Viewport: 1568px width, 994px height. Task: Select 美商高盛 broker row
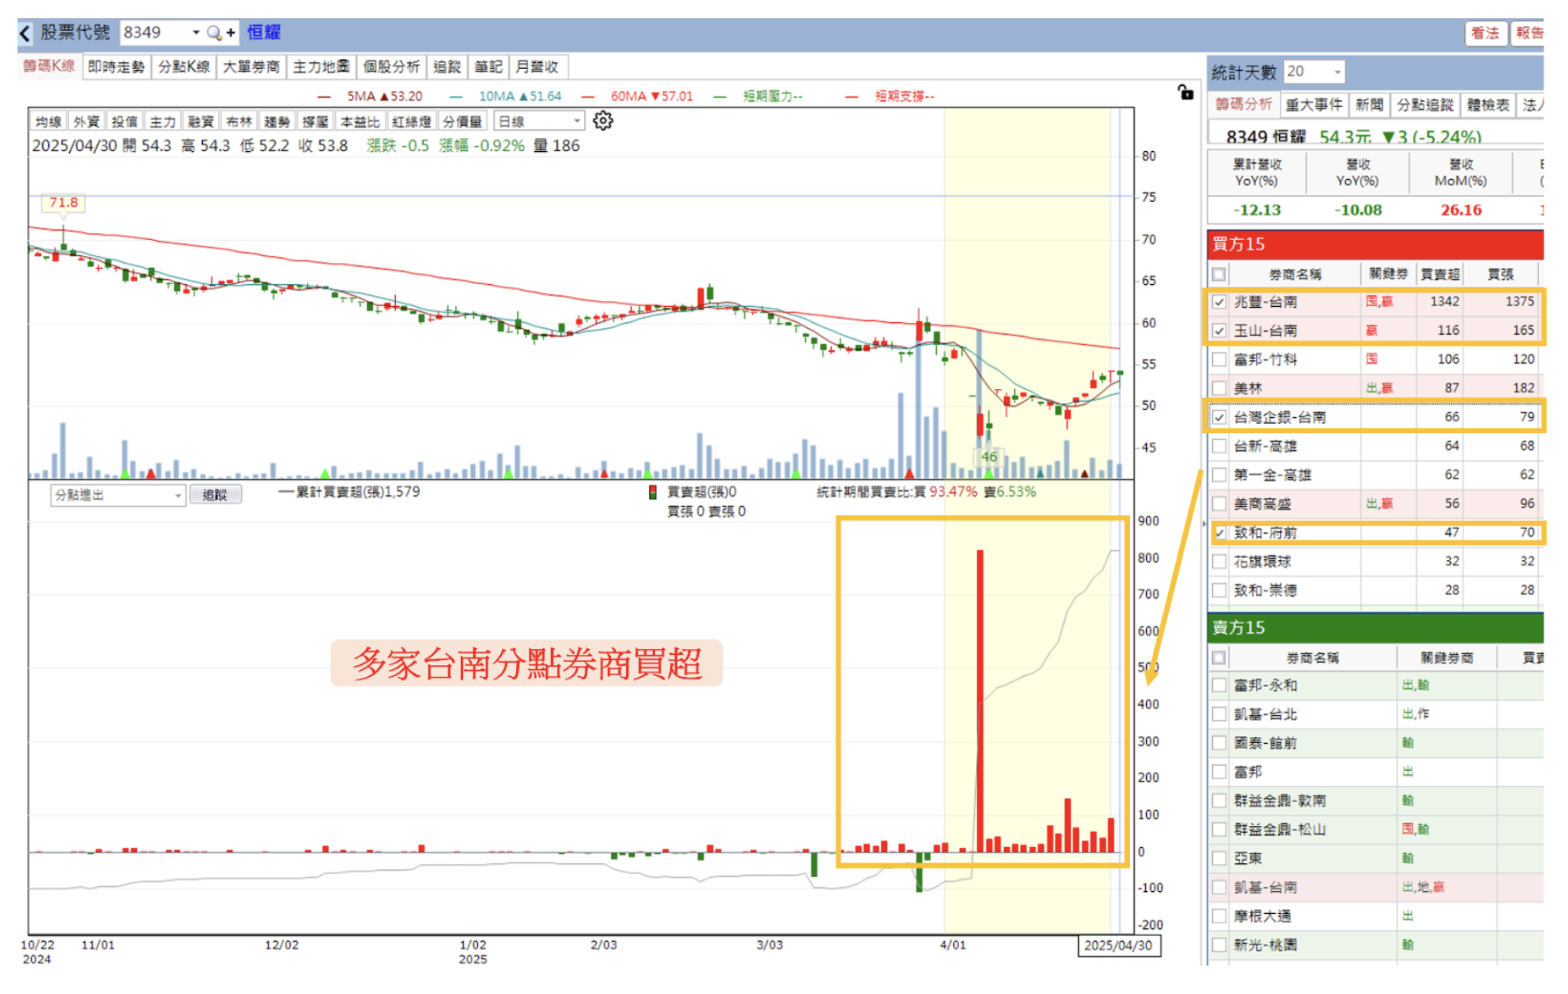[1376, 504]
